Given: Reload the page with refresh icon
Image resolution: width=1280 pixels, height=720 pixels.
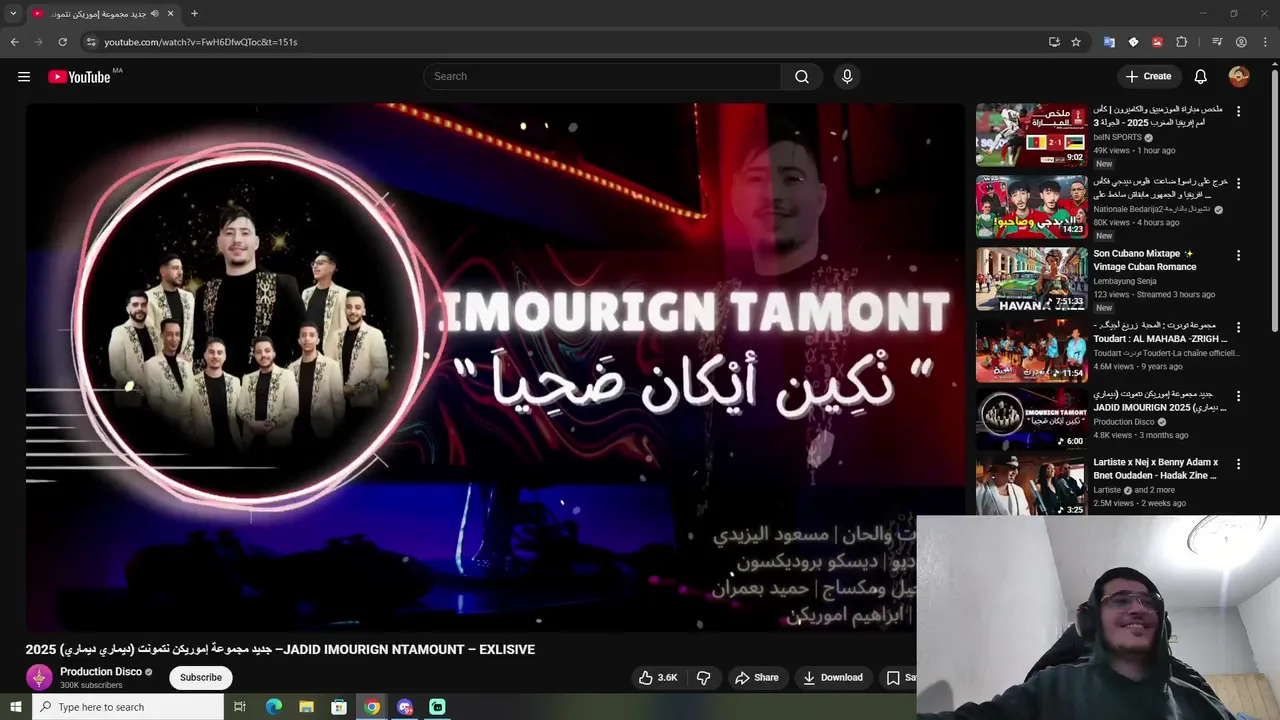Looking at the screenshot, I should click(62, 42).
